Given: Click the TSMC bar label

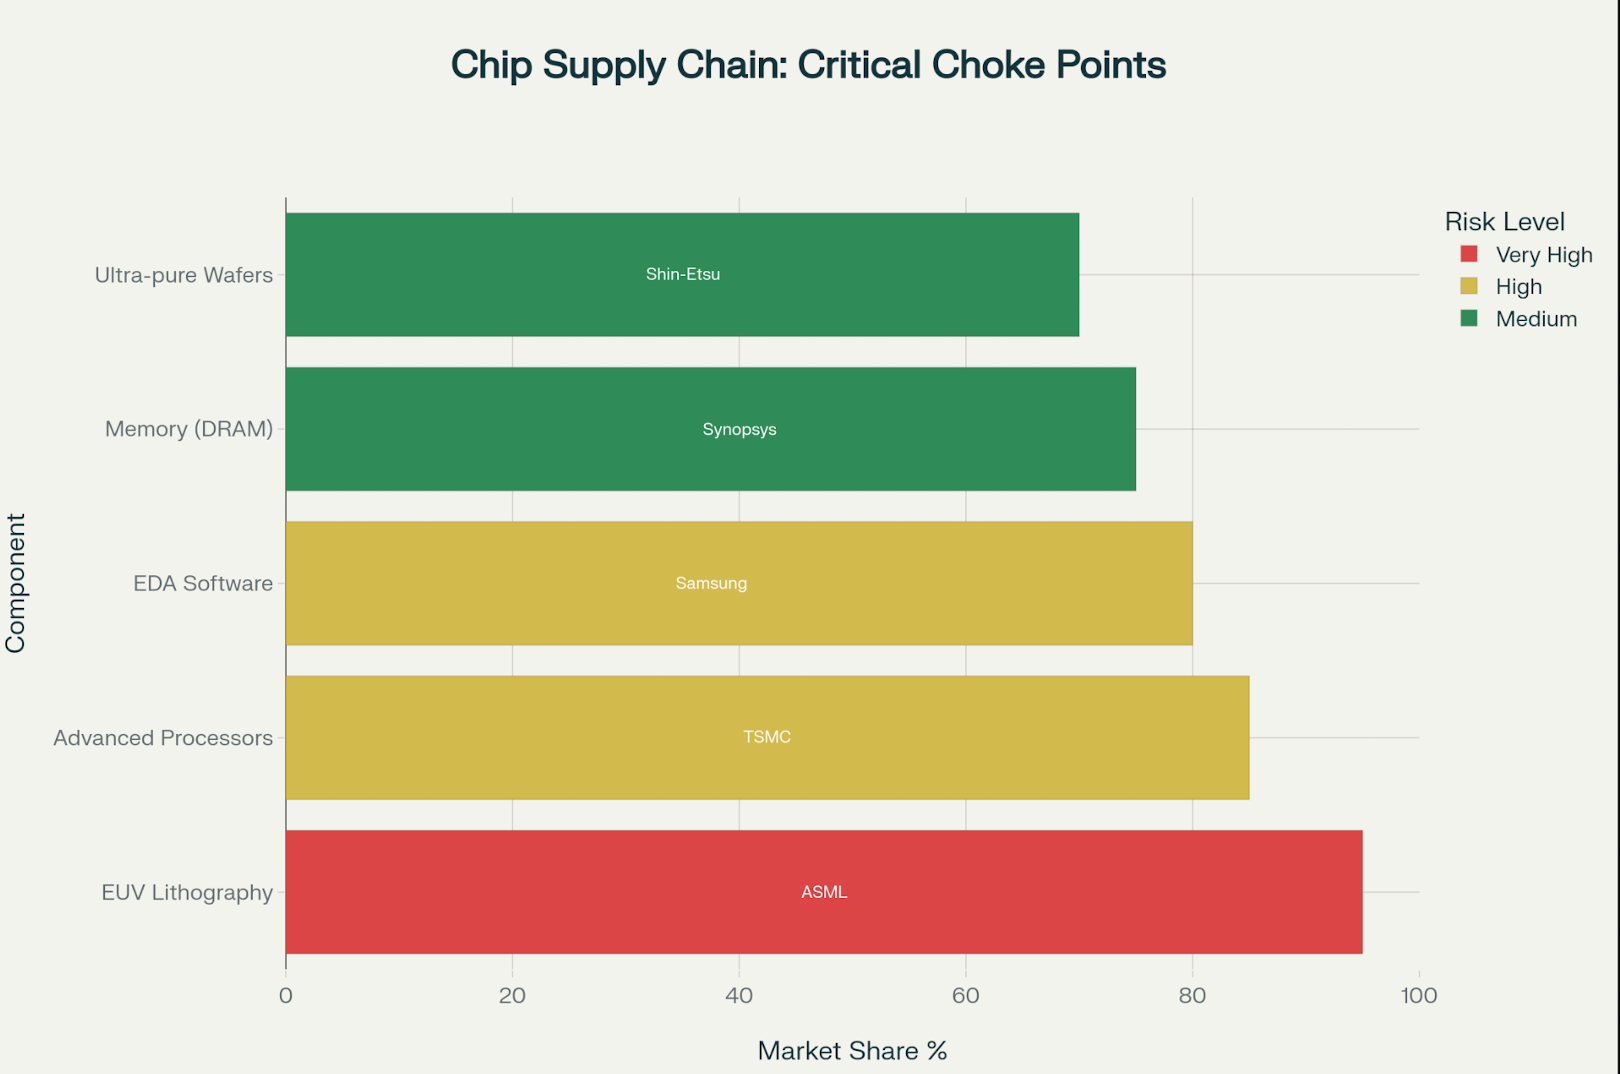Looking at the screenshot, I should tap(767, 737).
